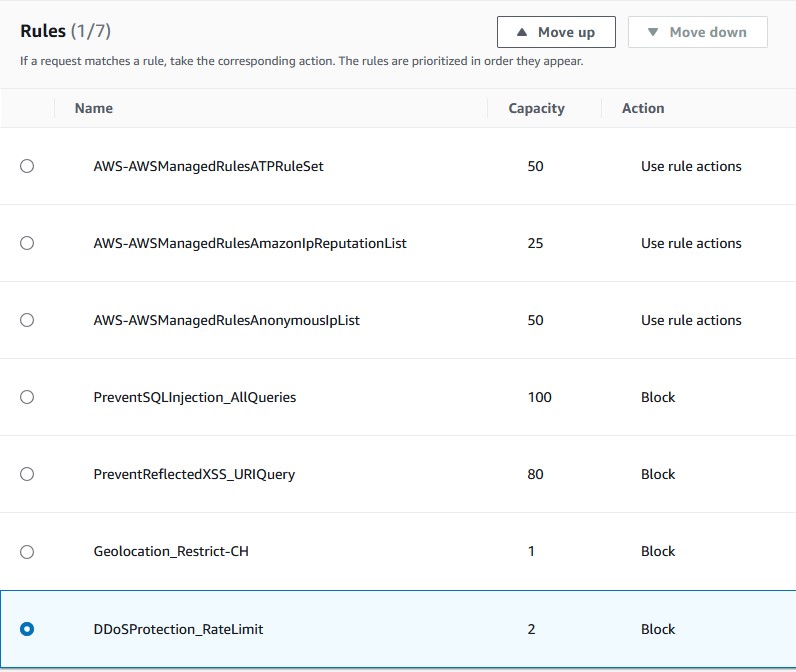Screen dimensions: 796x672
Task: Click Block action for PreventSQLInjection_AllQueries
Action: point(658,397)
